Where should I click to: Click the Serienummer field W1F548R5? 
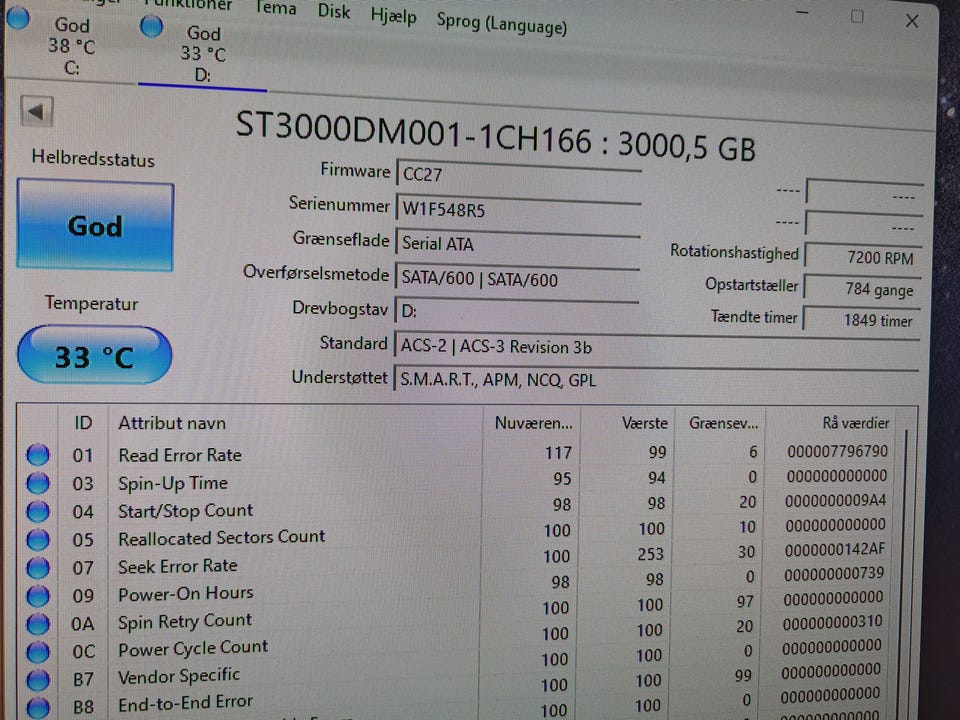pos(518,209)
